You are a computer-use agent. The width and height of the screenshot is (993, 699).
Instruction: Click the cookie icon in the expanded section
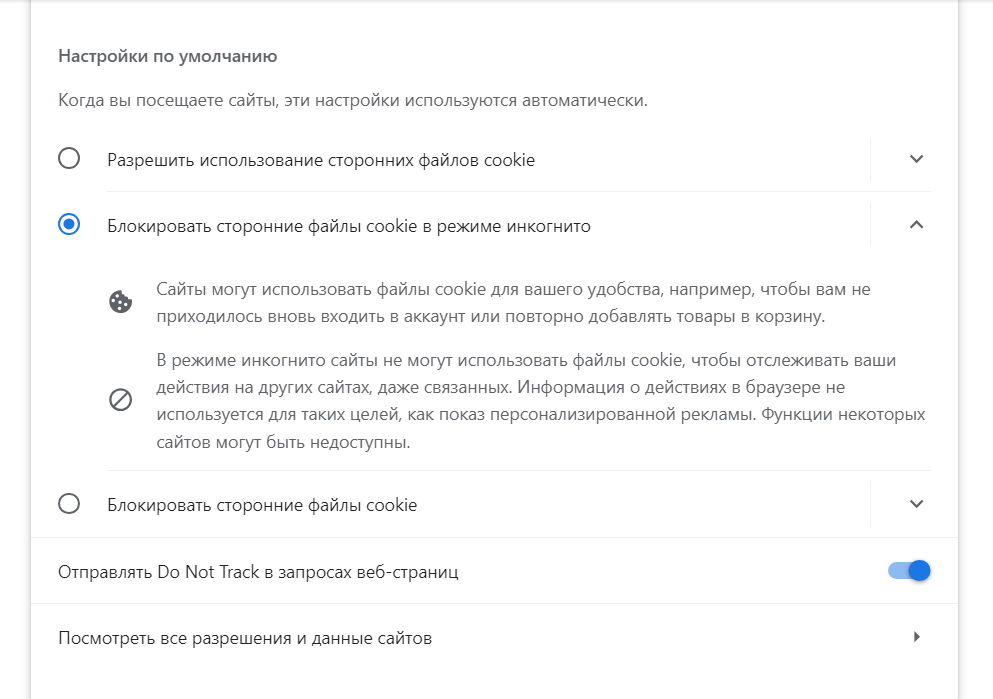[x=120, y=302]
